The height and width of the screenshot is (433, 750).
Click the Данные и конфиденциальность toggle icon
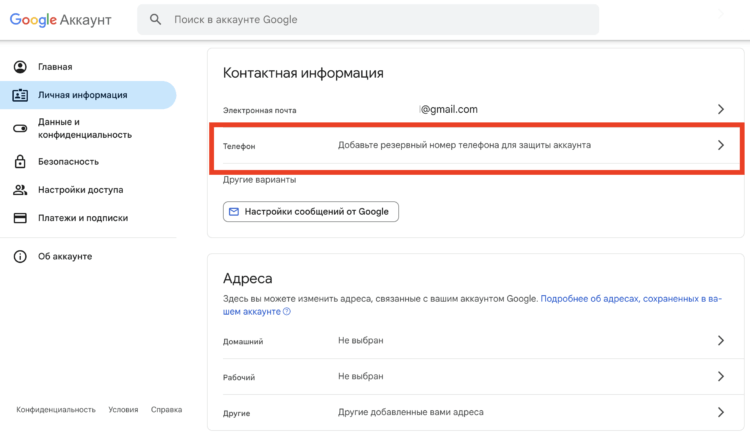pyautogui.click(x=20, y=128)
